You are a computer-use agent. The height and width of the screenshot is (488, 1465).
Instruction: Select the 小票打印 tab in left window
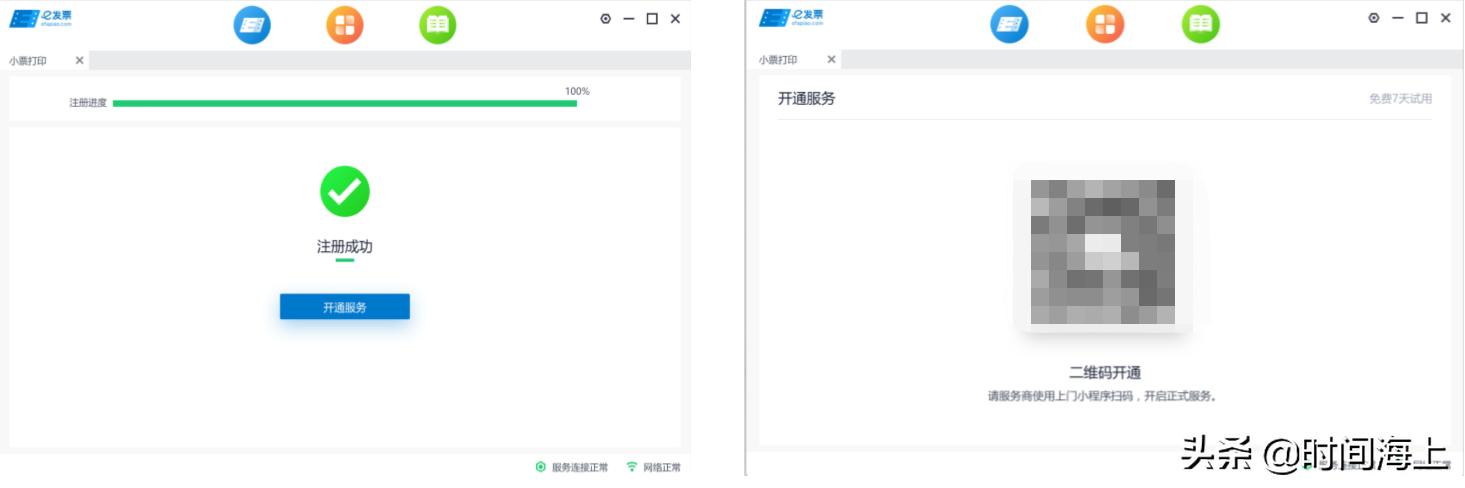pyautogui.click(x=28, y=61)
